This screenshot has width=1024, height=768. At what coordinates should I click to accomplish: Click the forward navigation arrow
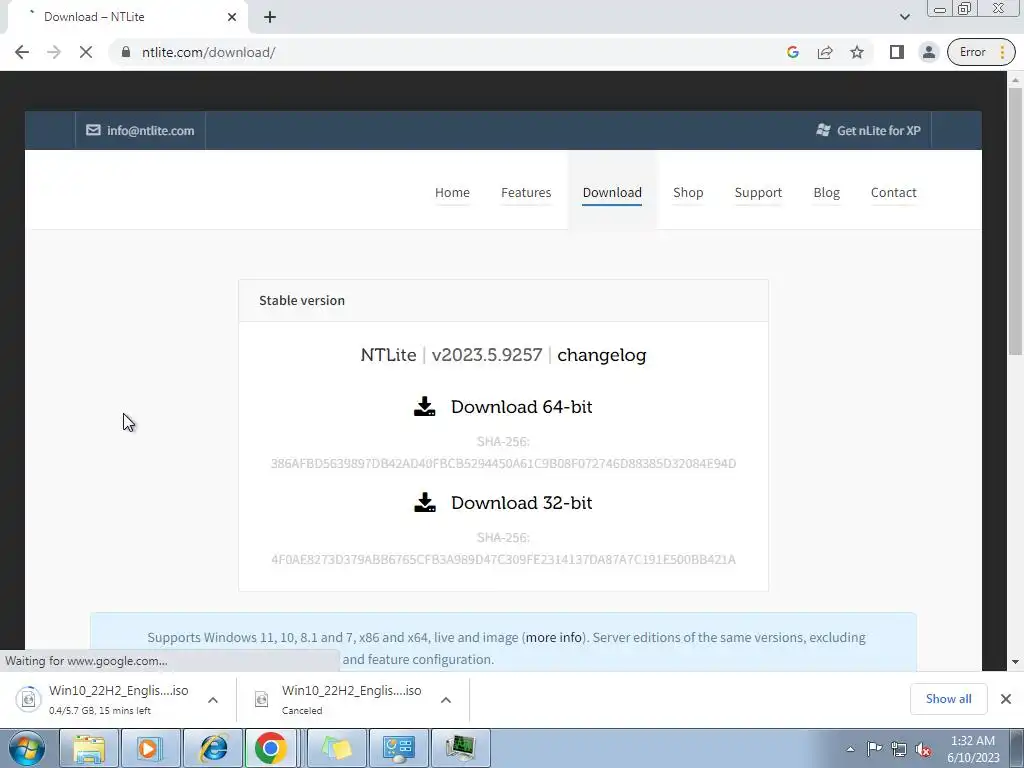click(54, 52)
